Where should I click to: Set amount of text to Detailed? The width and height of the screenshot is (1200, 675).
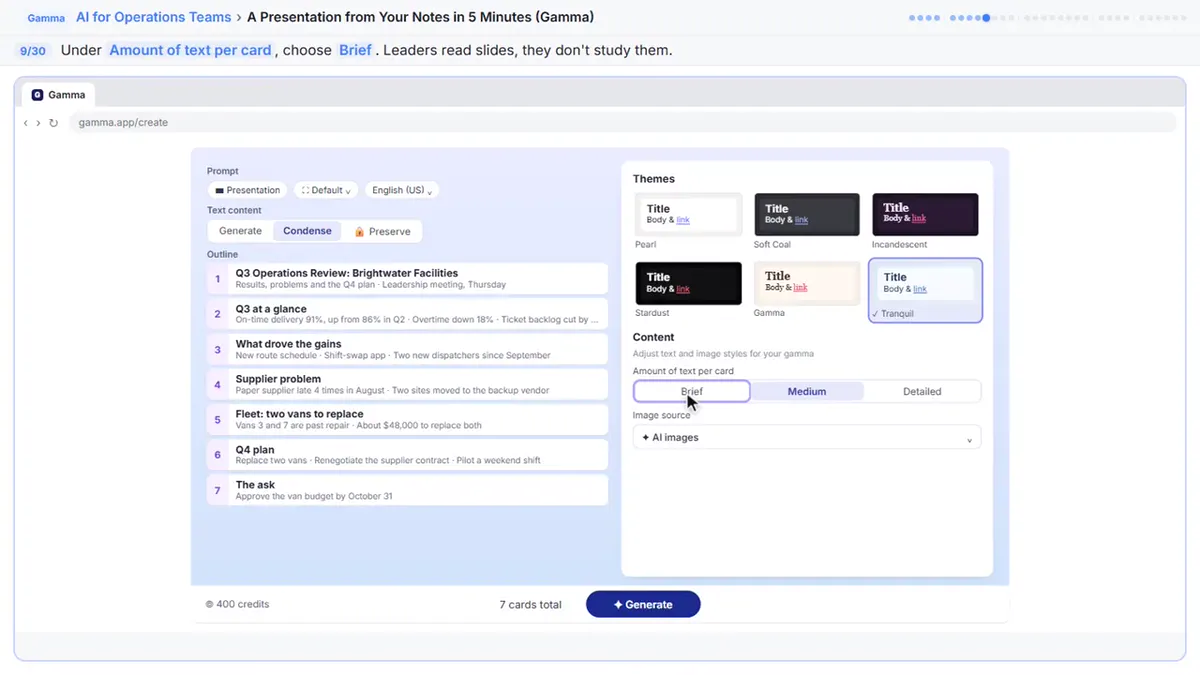pos(922,391)
